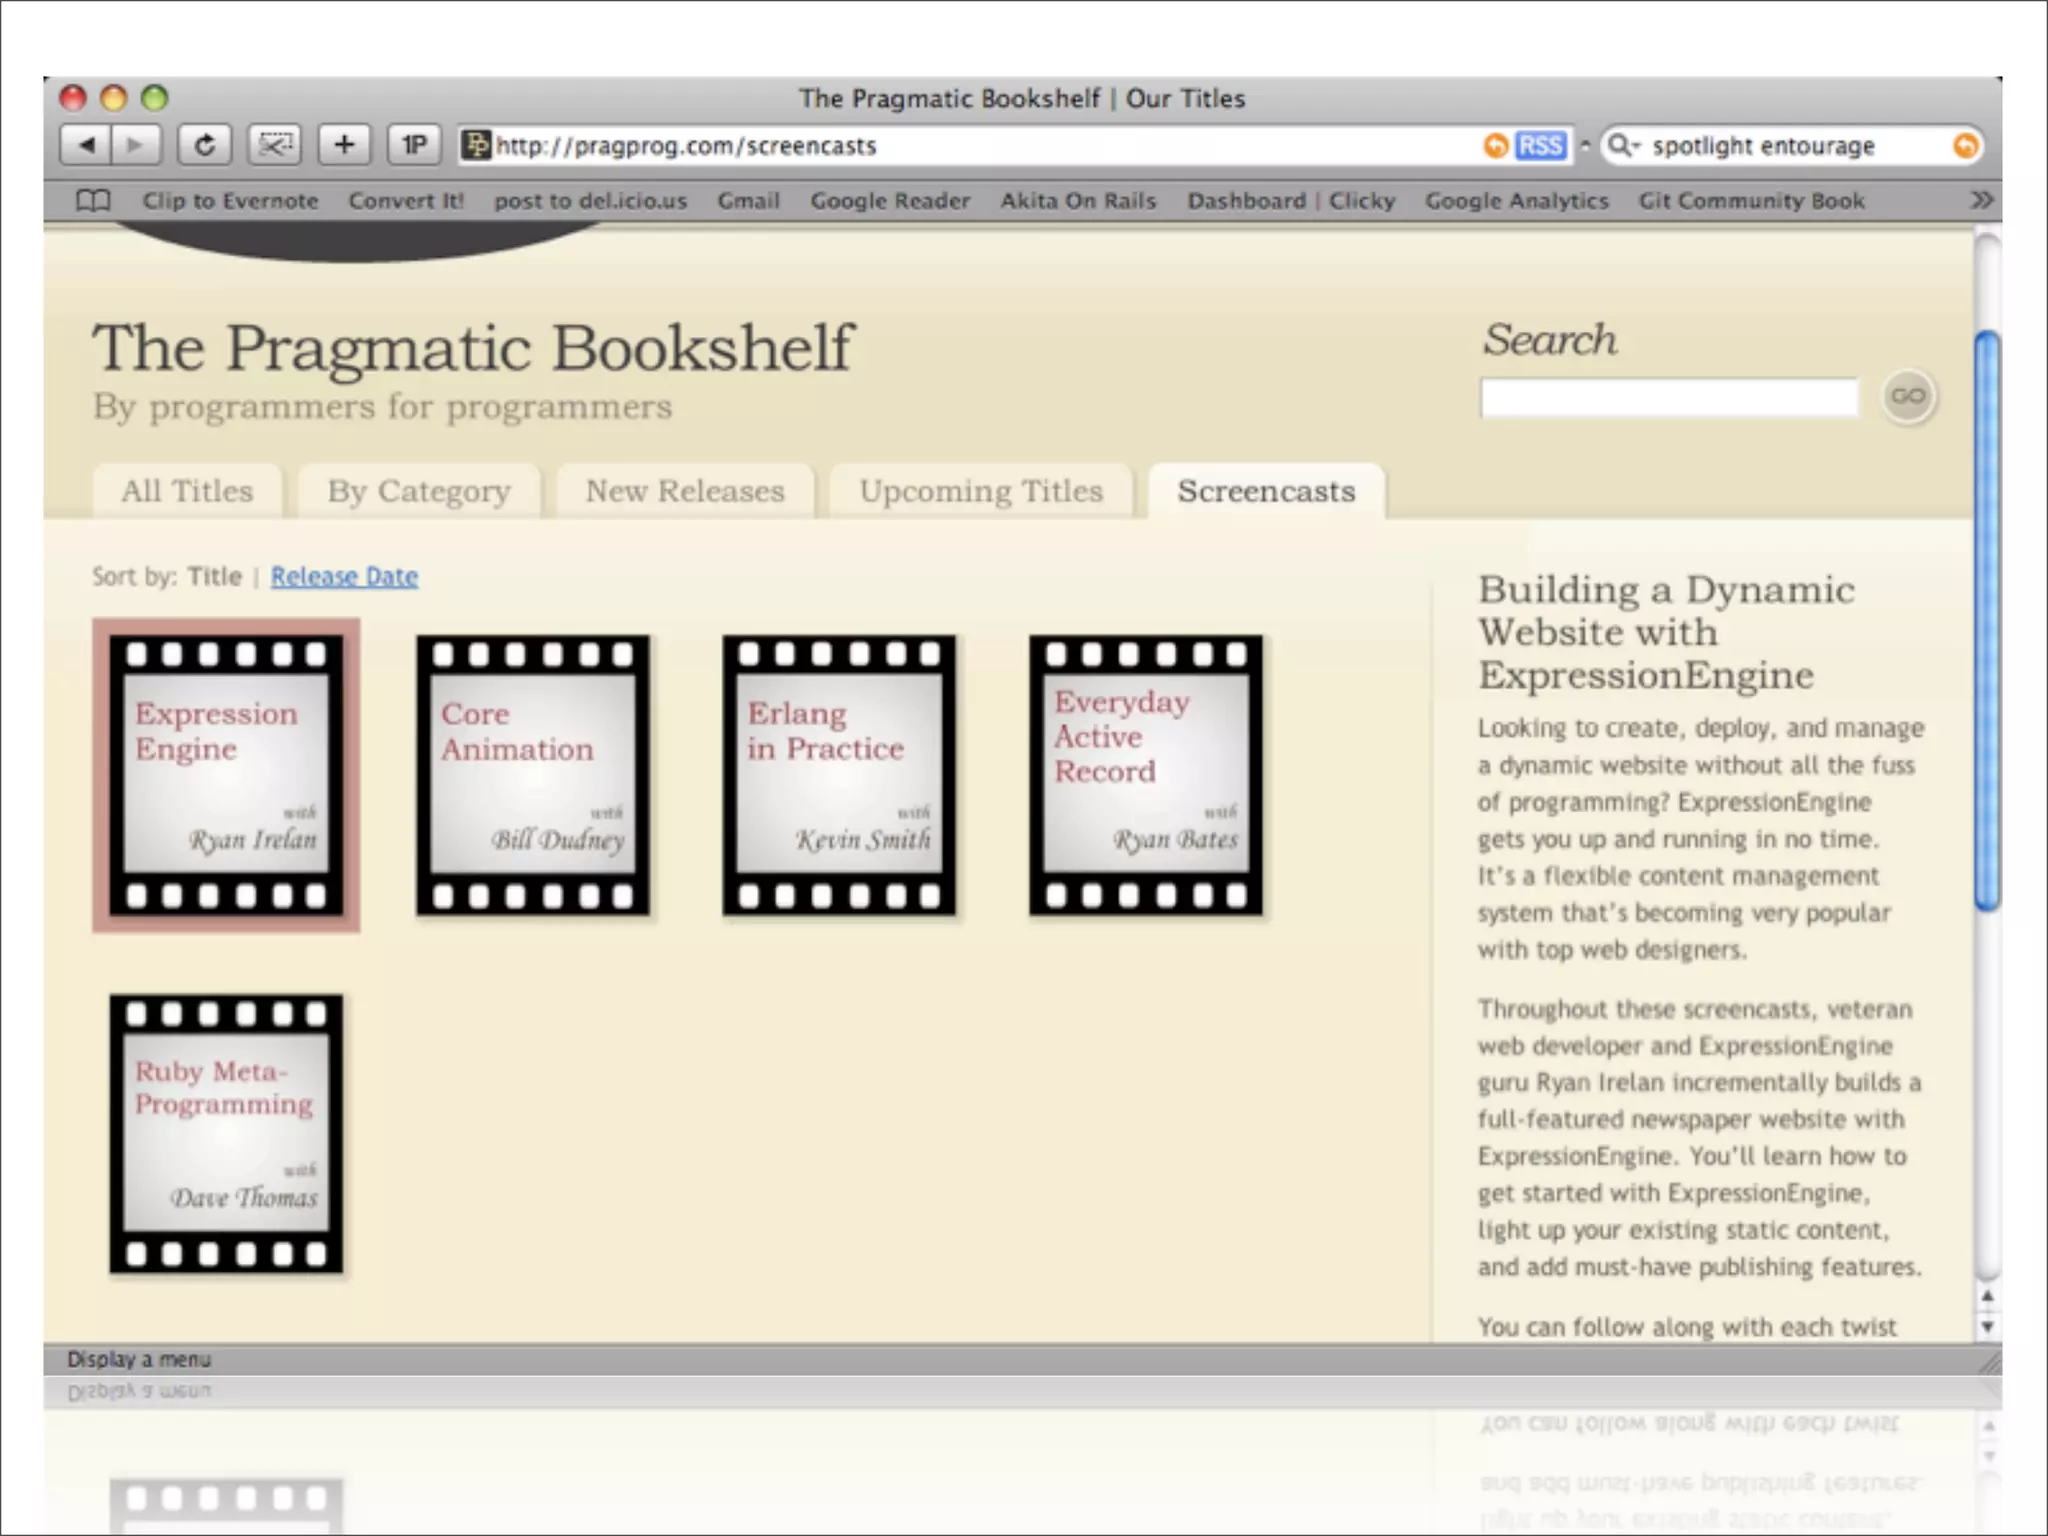Screen dimensions: 2048x1536
Task: Click the scrollbar down arrow
Action: tap(1987, 1327)
